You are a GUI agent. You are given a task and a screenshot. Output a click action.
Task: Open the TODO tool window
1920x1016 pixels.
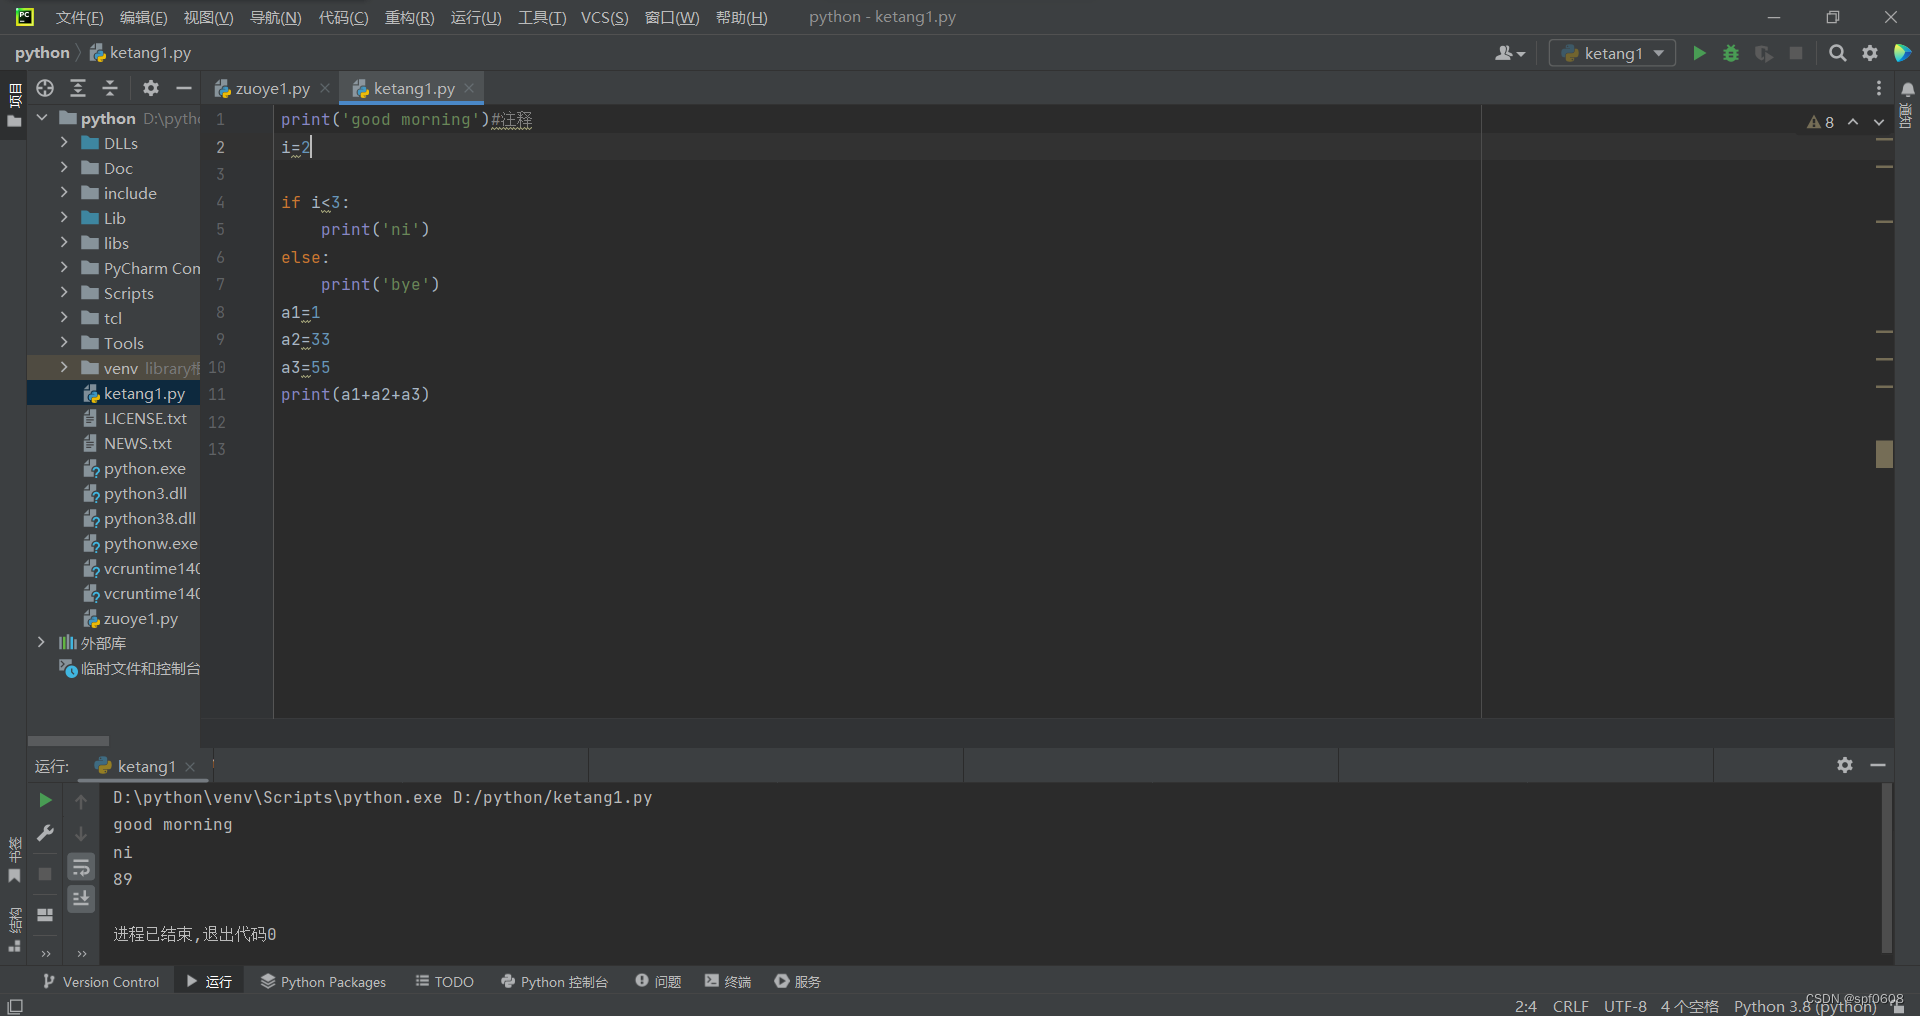pos(444,982)
